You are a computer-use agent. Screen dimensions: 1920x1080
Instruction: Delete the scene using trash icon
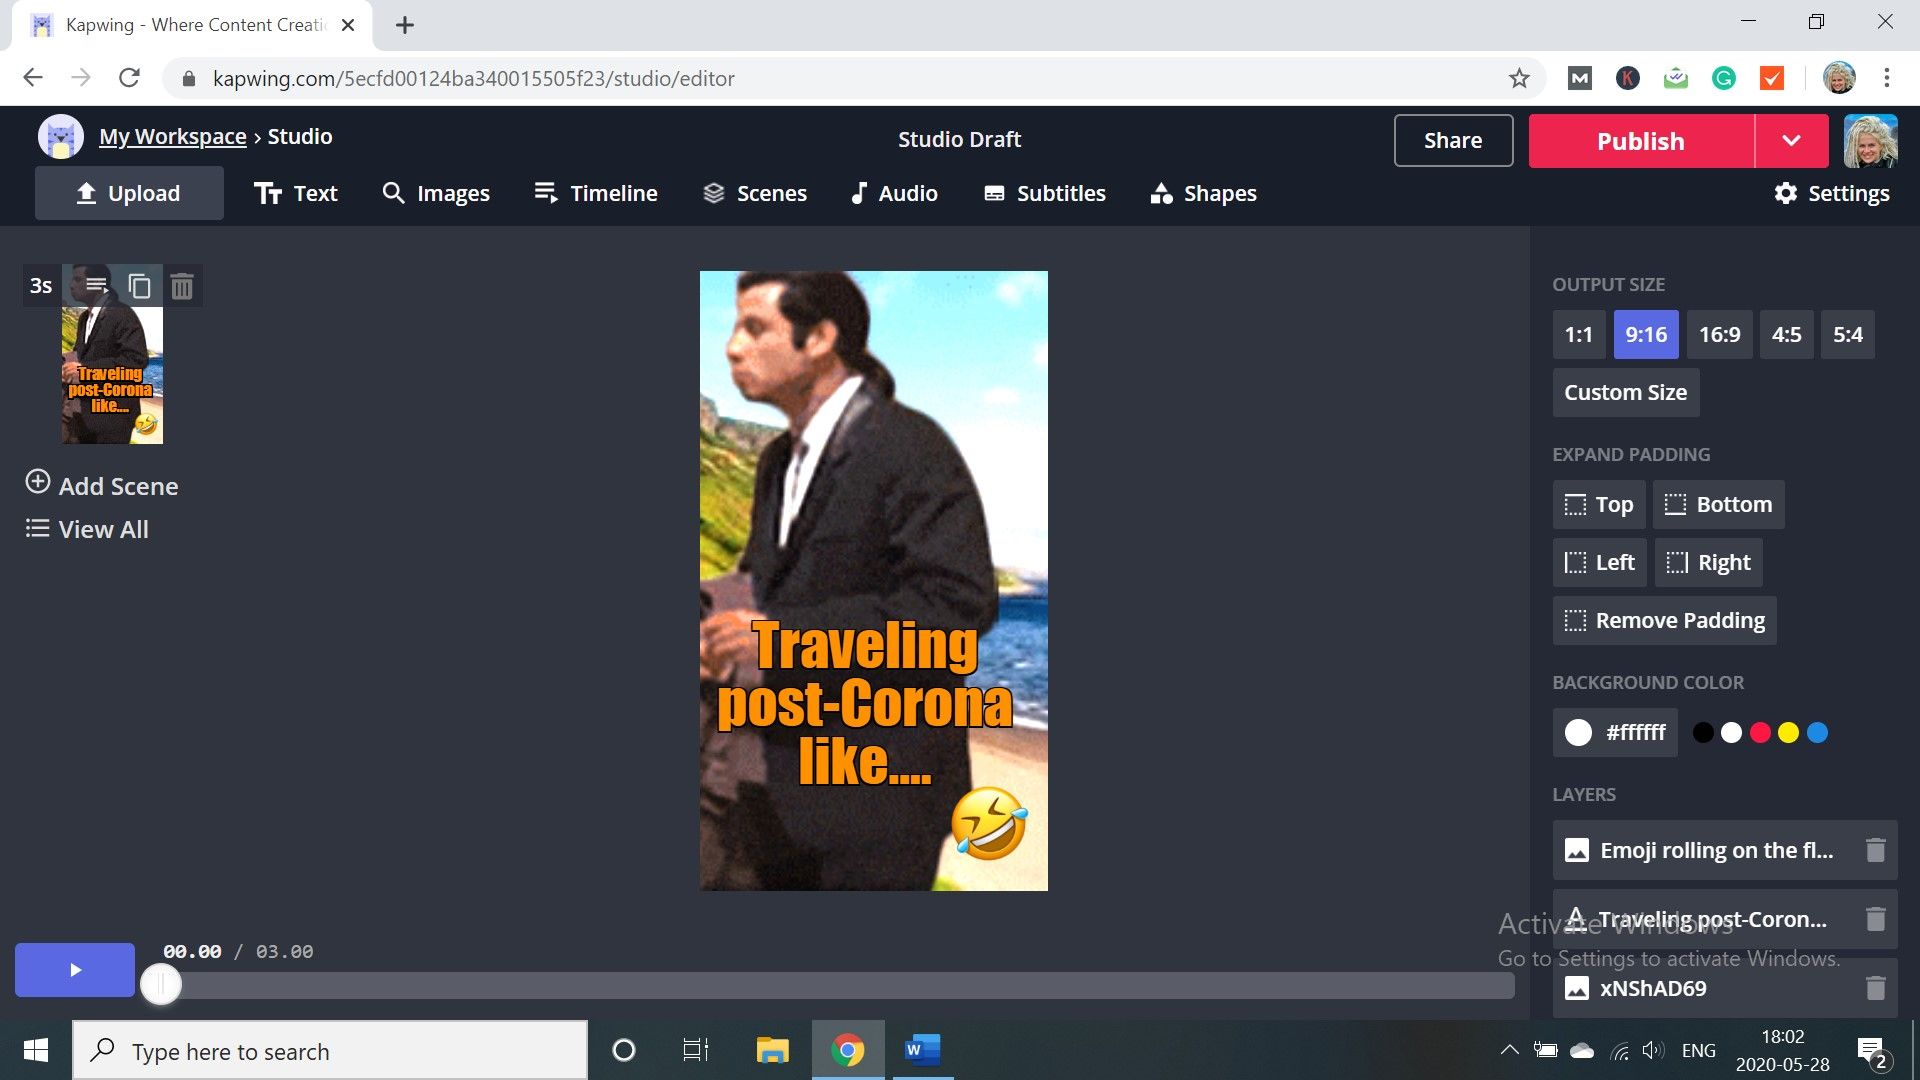pos(181,287)
